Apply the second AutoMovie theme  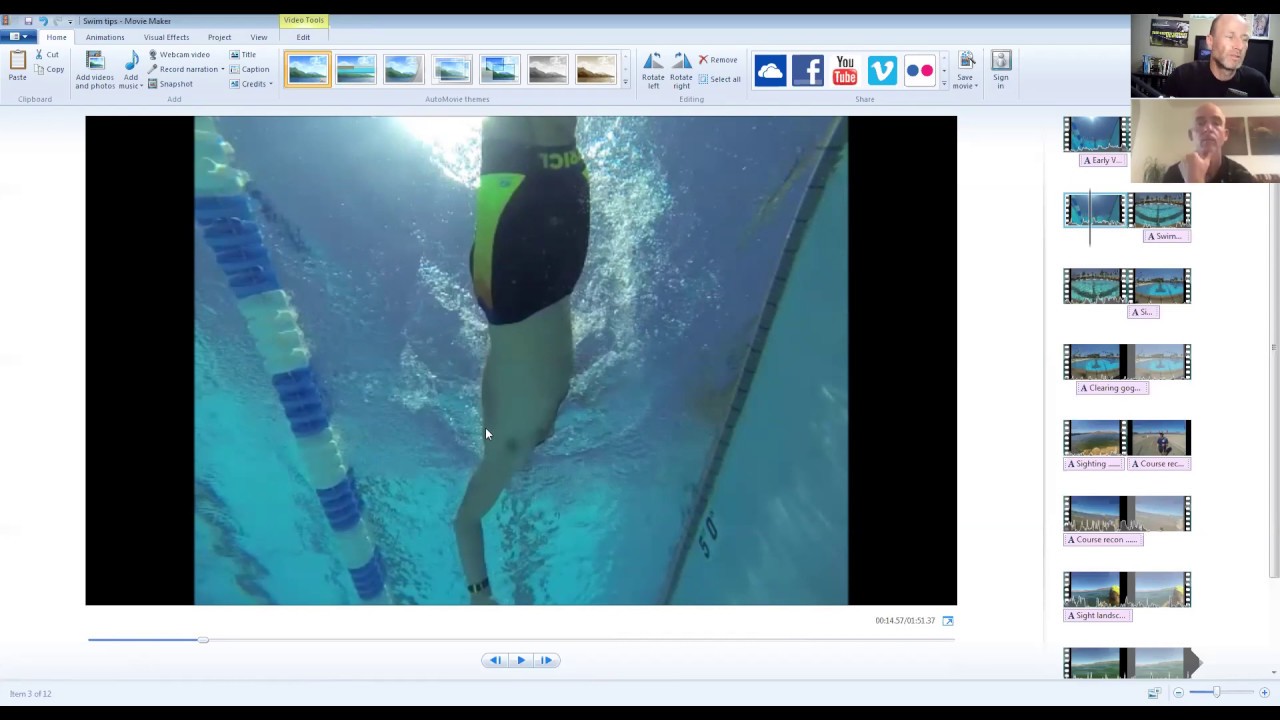[355, 69]
